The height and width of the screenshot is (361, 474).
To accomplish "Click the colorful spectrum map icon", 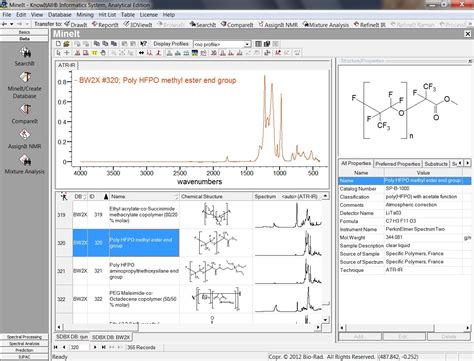I will click(x=195, y=53).
